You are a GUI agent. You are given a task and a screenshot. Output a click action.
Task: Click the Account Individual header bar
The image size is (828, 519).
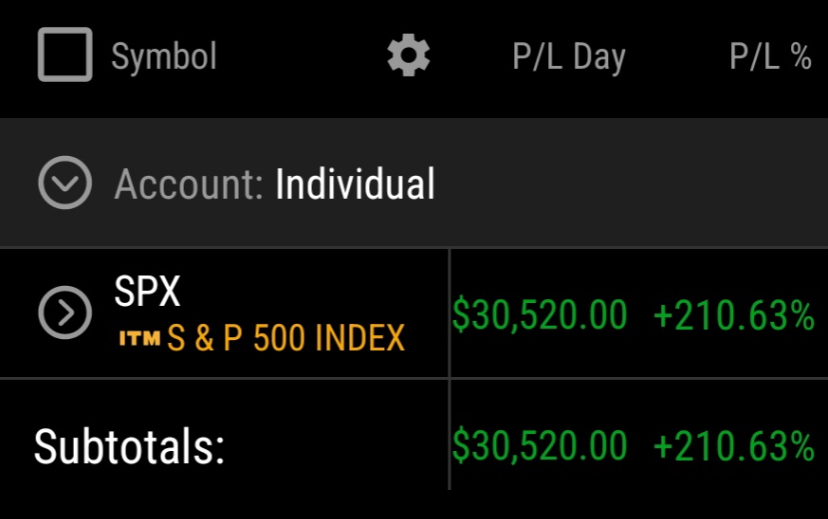414,183
